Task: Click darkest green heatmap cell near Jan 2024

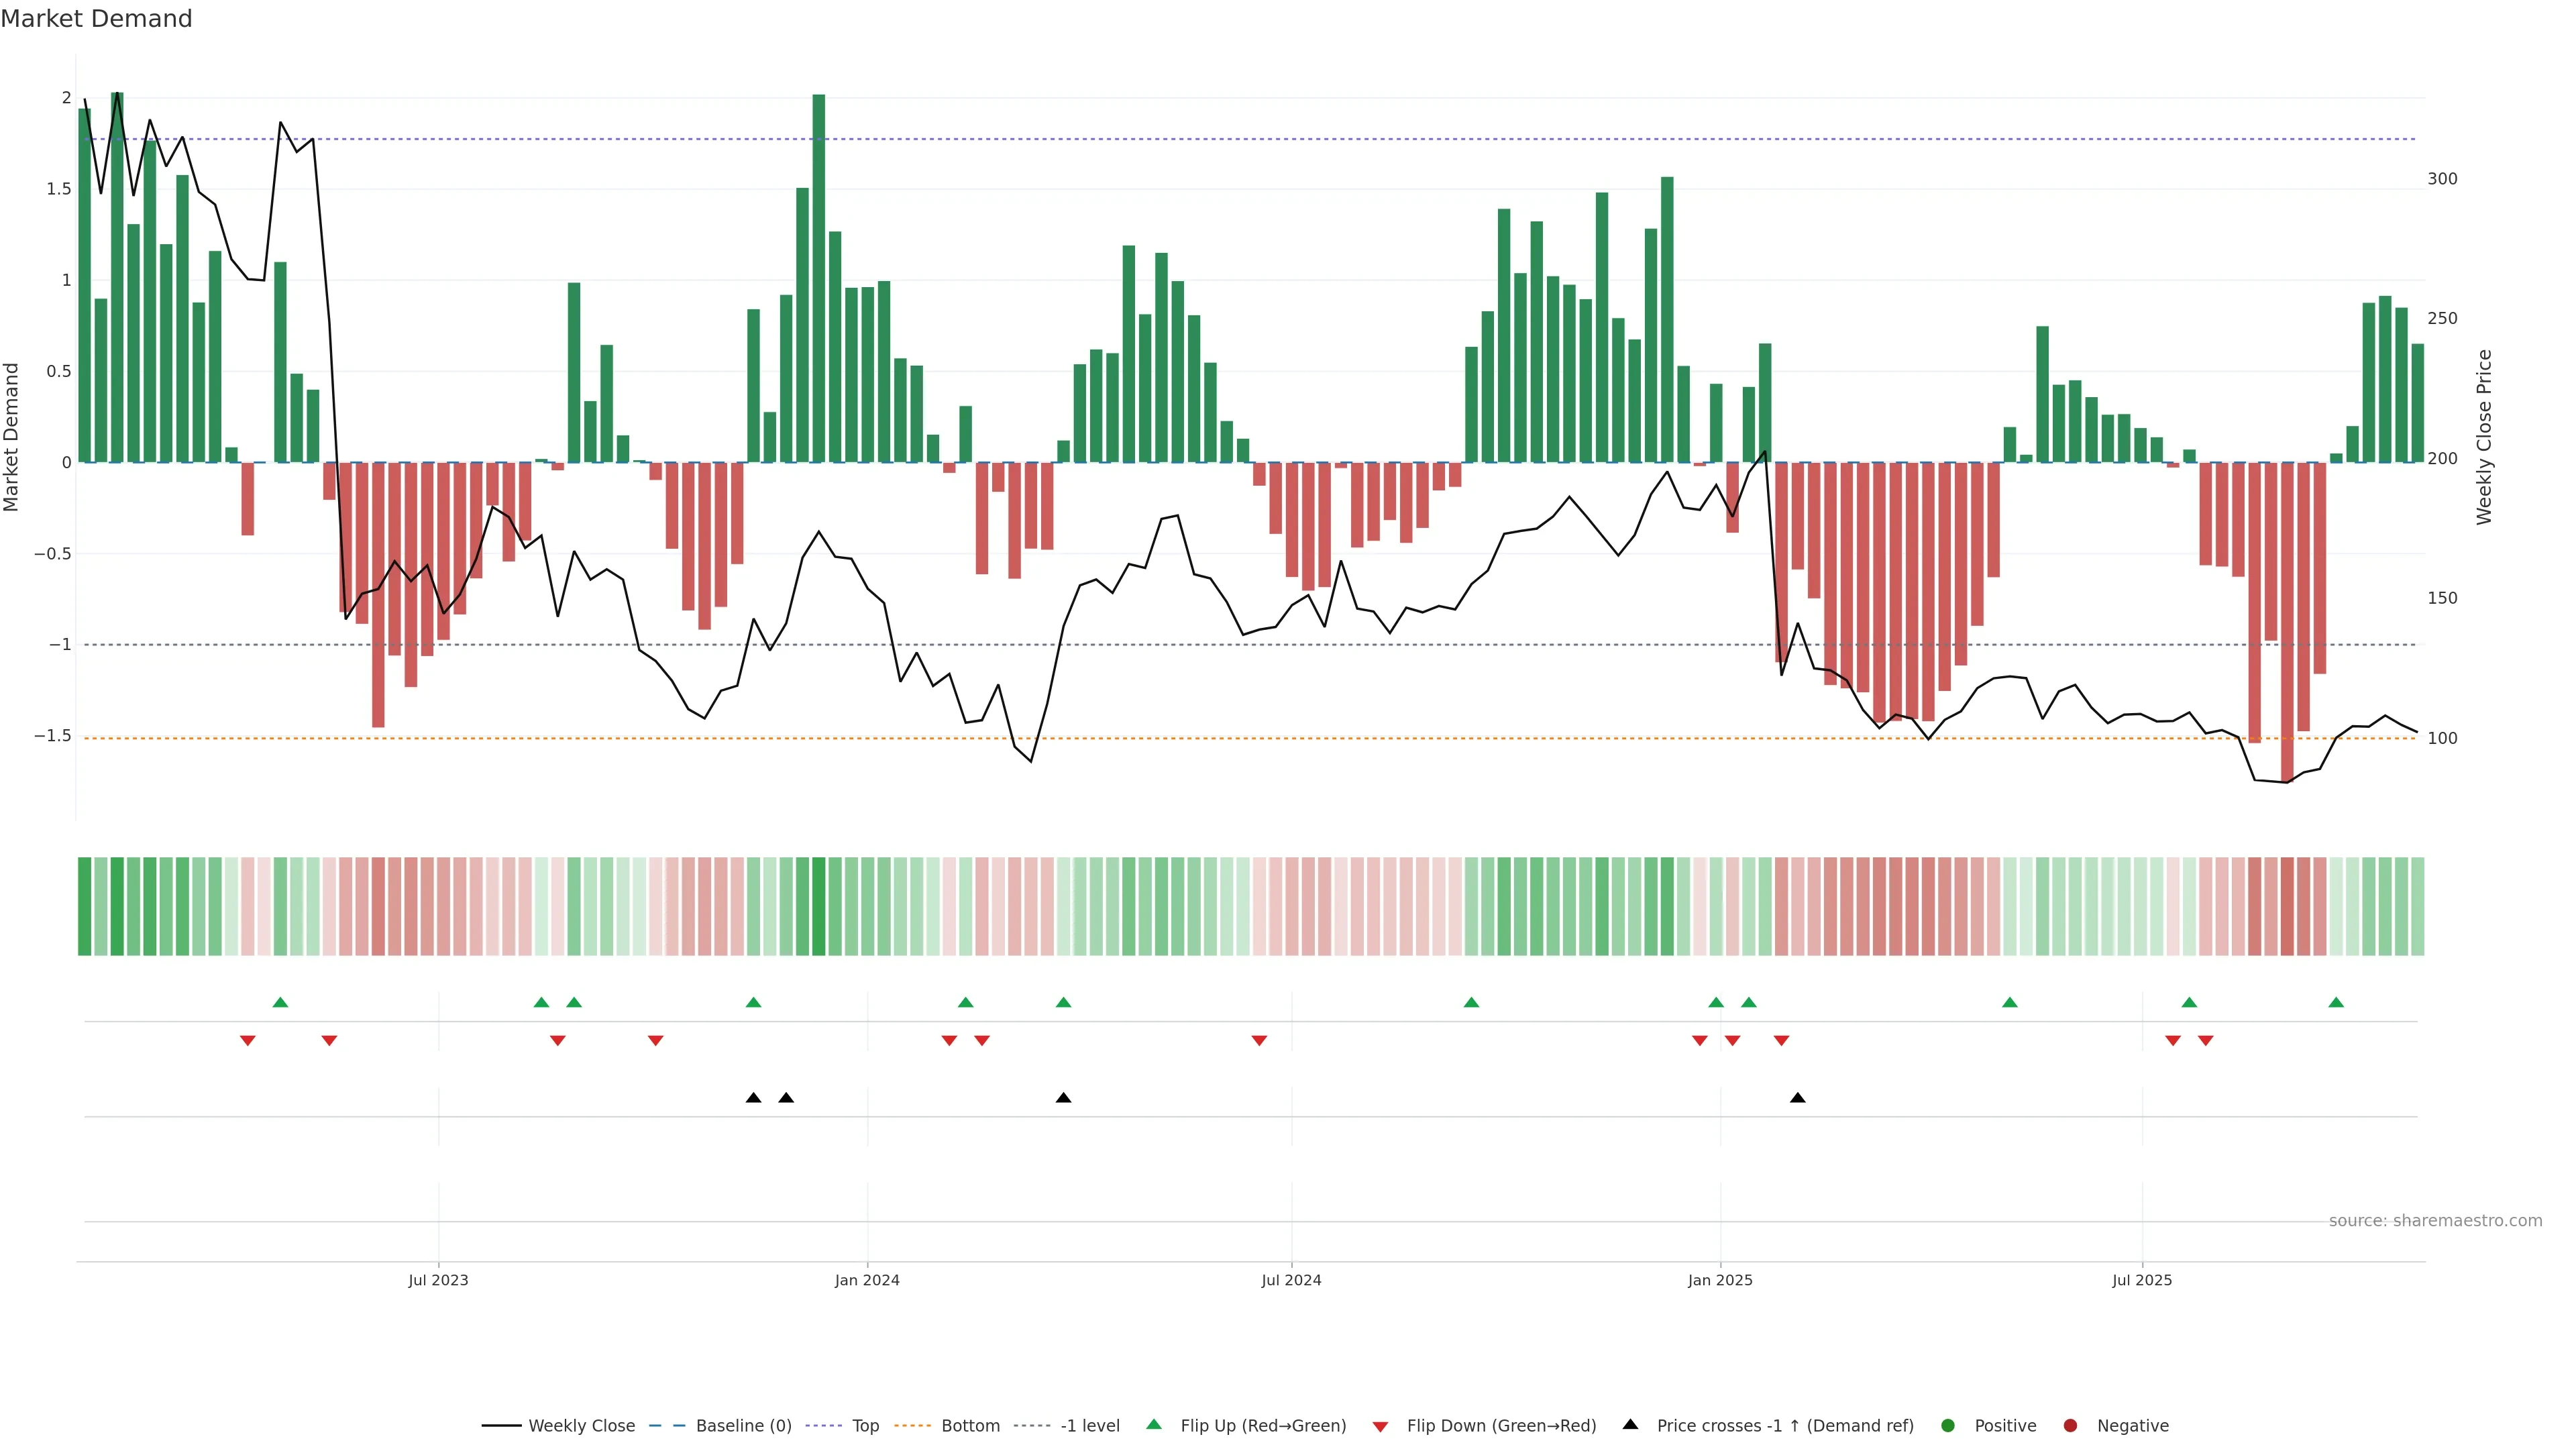Action: pos(819,906)
